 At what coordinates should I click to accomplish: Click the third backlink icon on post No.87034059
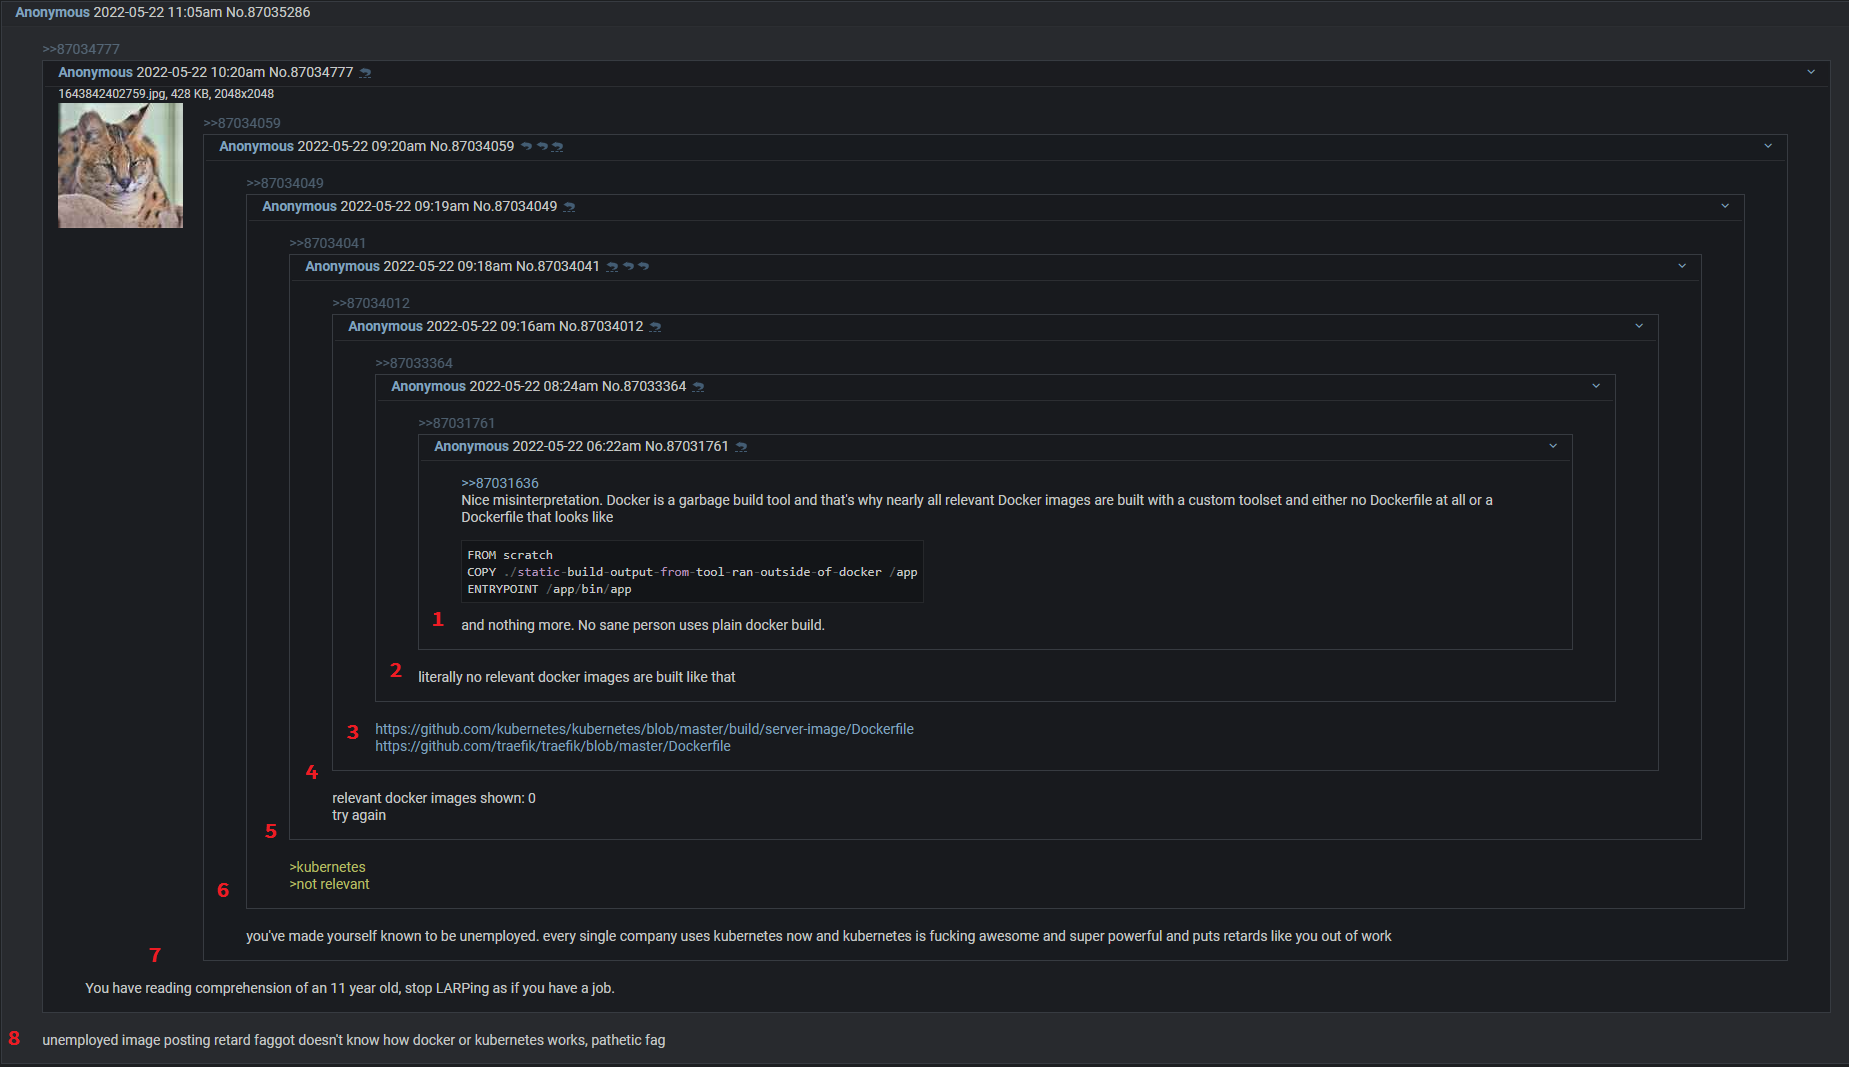point(558,147)
